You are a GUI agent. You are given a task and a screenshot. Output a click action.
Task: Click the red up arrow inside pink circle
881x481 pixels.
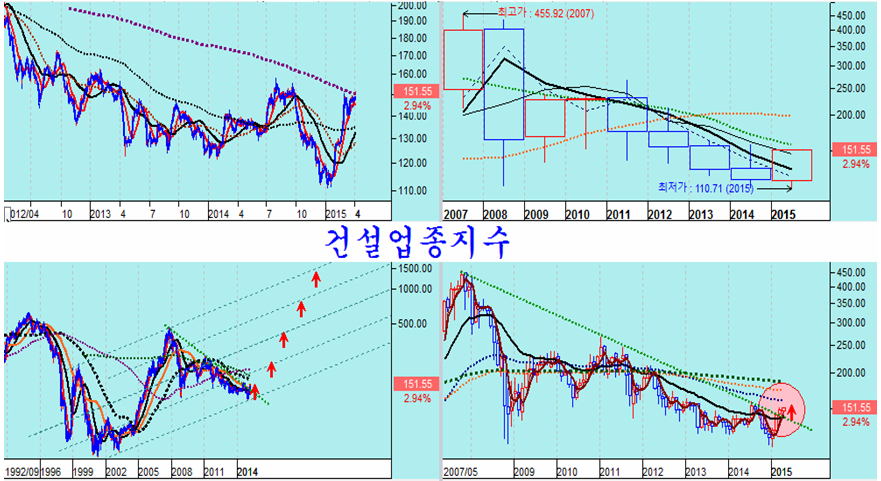pos(792,410)
